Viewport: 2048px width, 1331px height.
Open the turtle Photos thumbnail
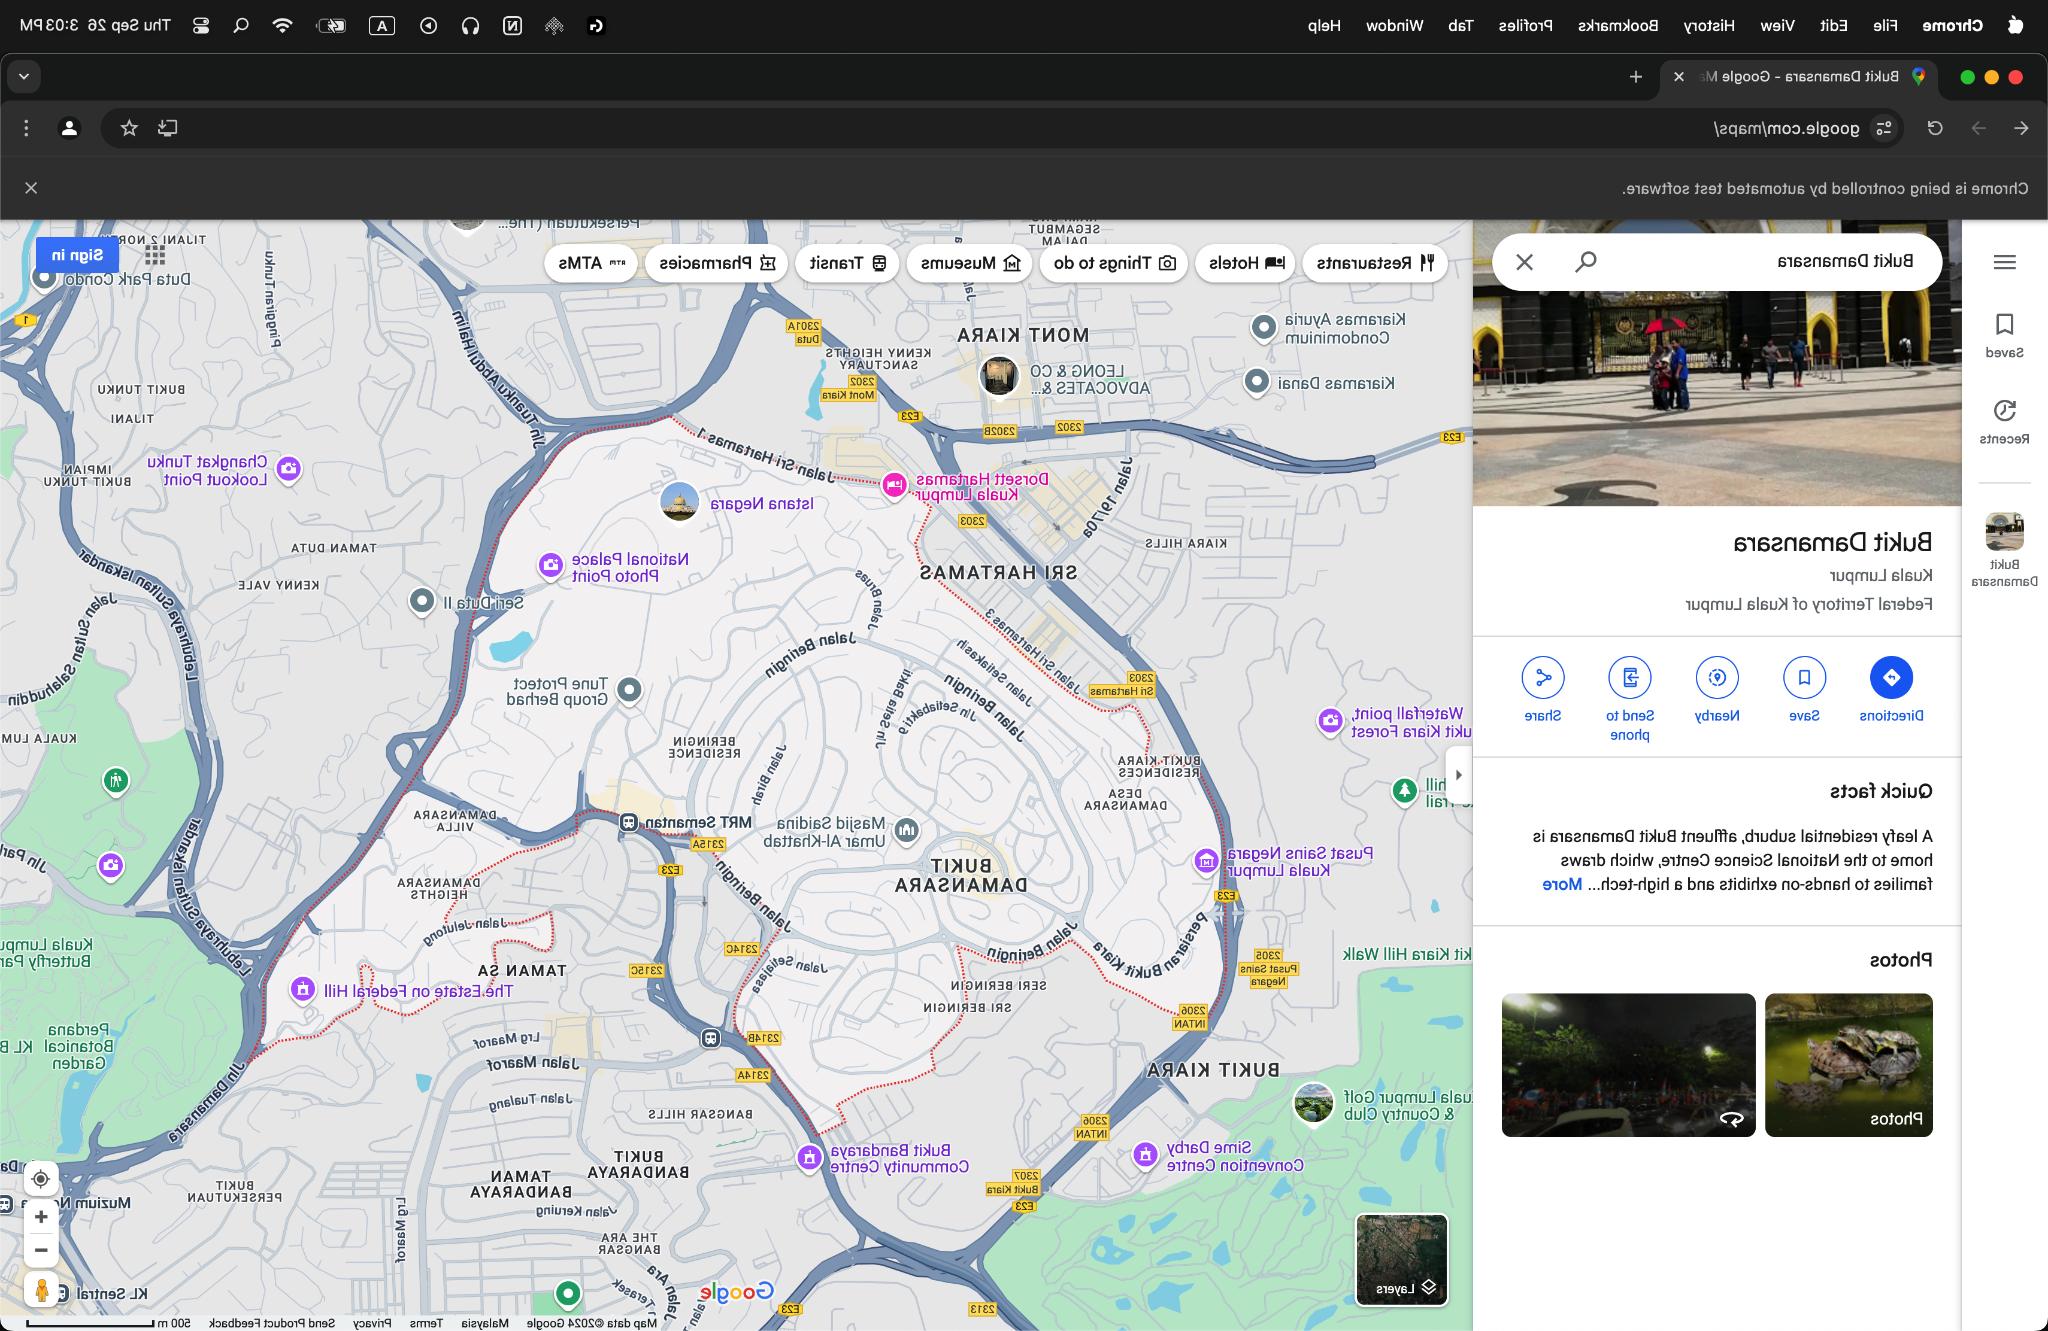[x=1849, y=1065]
